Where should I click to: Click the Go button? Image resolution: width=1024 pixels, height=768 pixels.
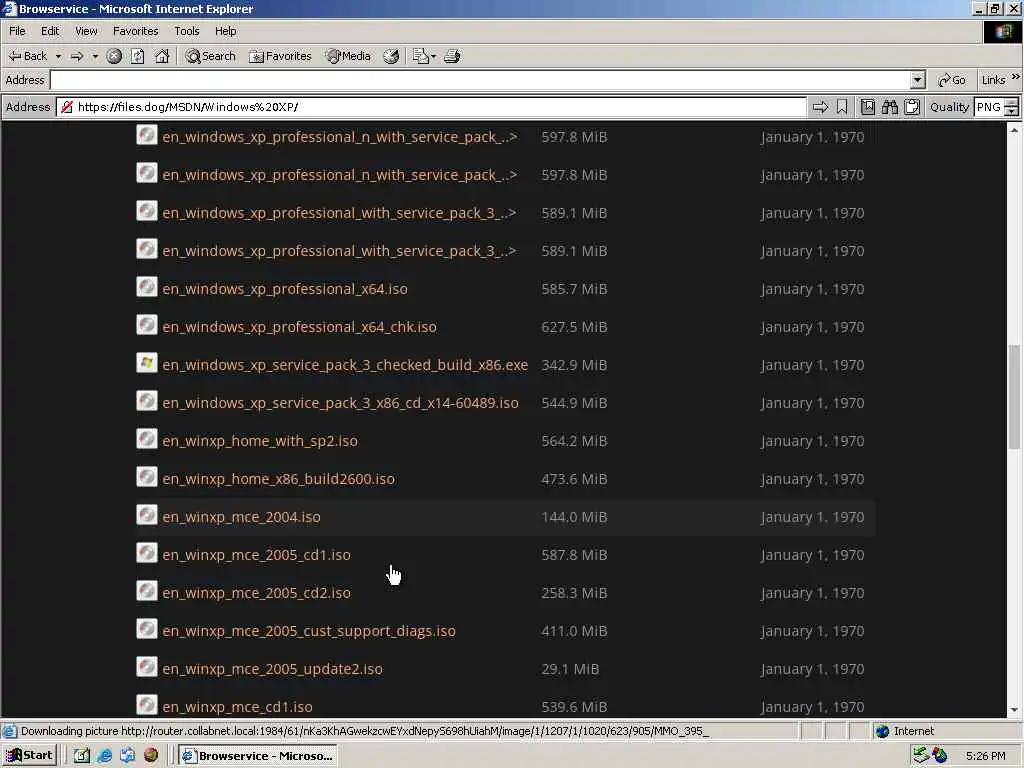click(952, 80)
